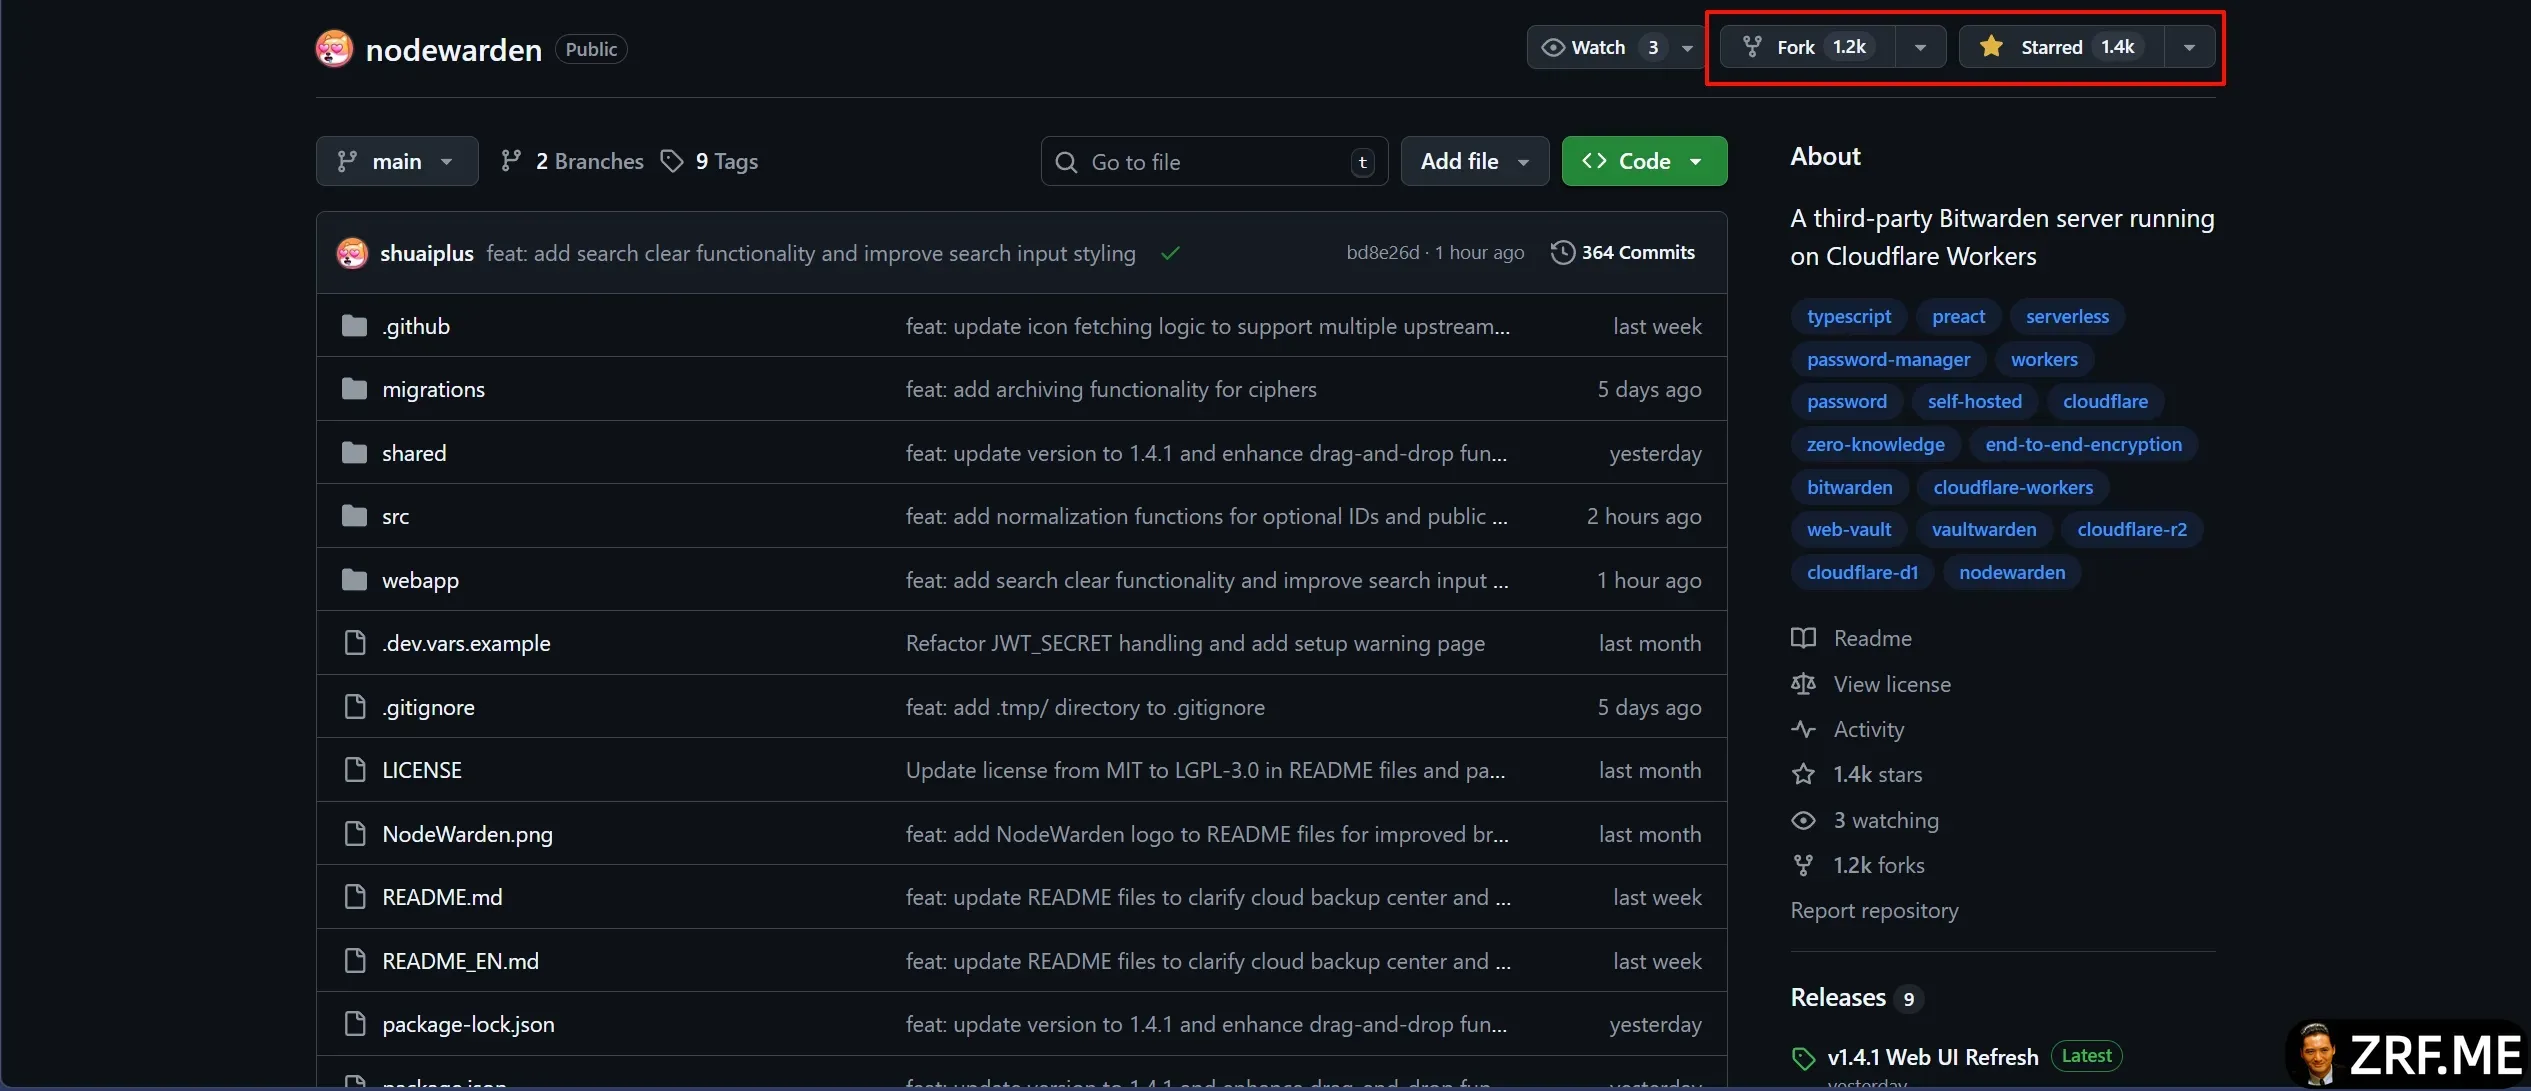Open the src row commit message
This screenshot has width=2531, height=1091.
click(x=1206, y=516)
